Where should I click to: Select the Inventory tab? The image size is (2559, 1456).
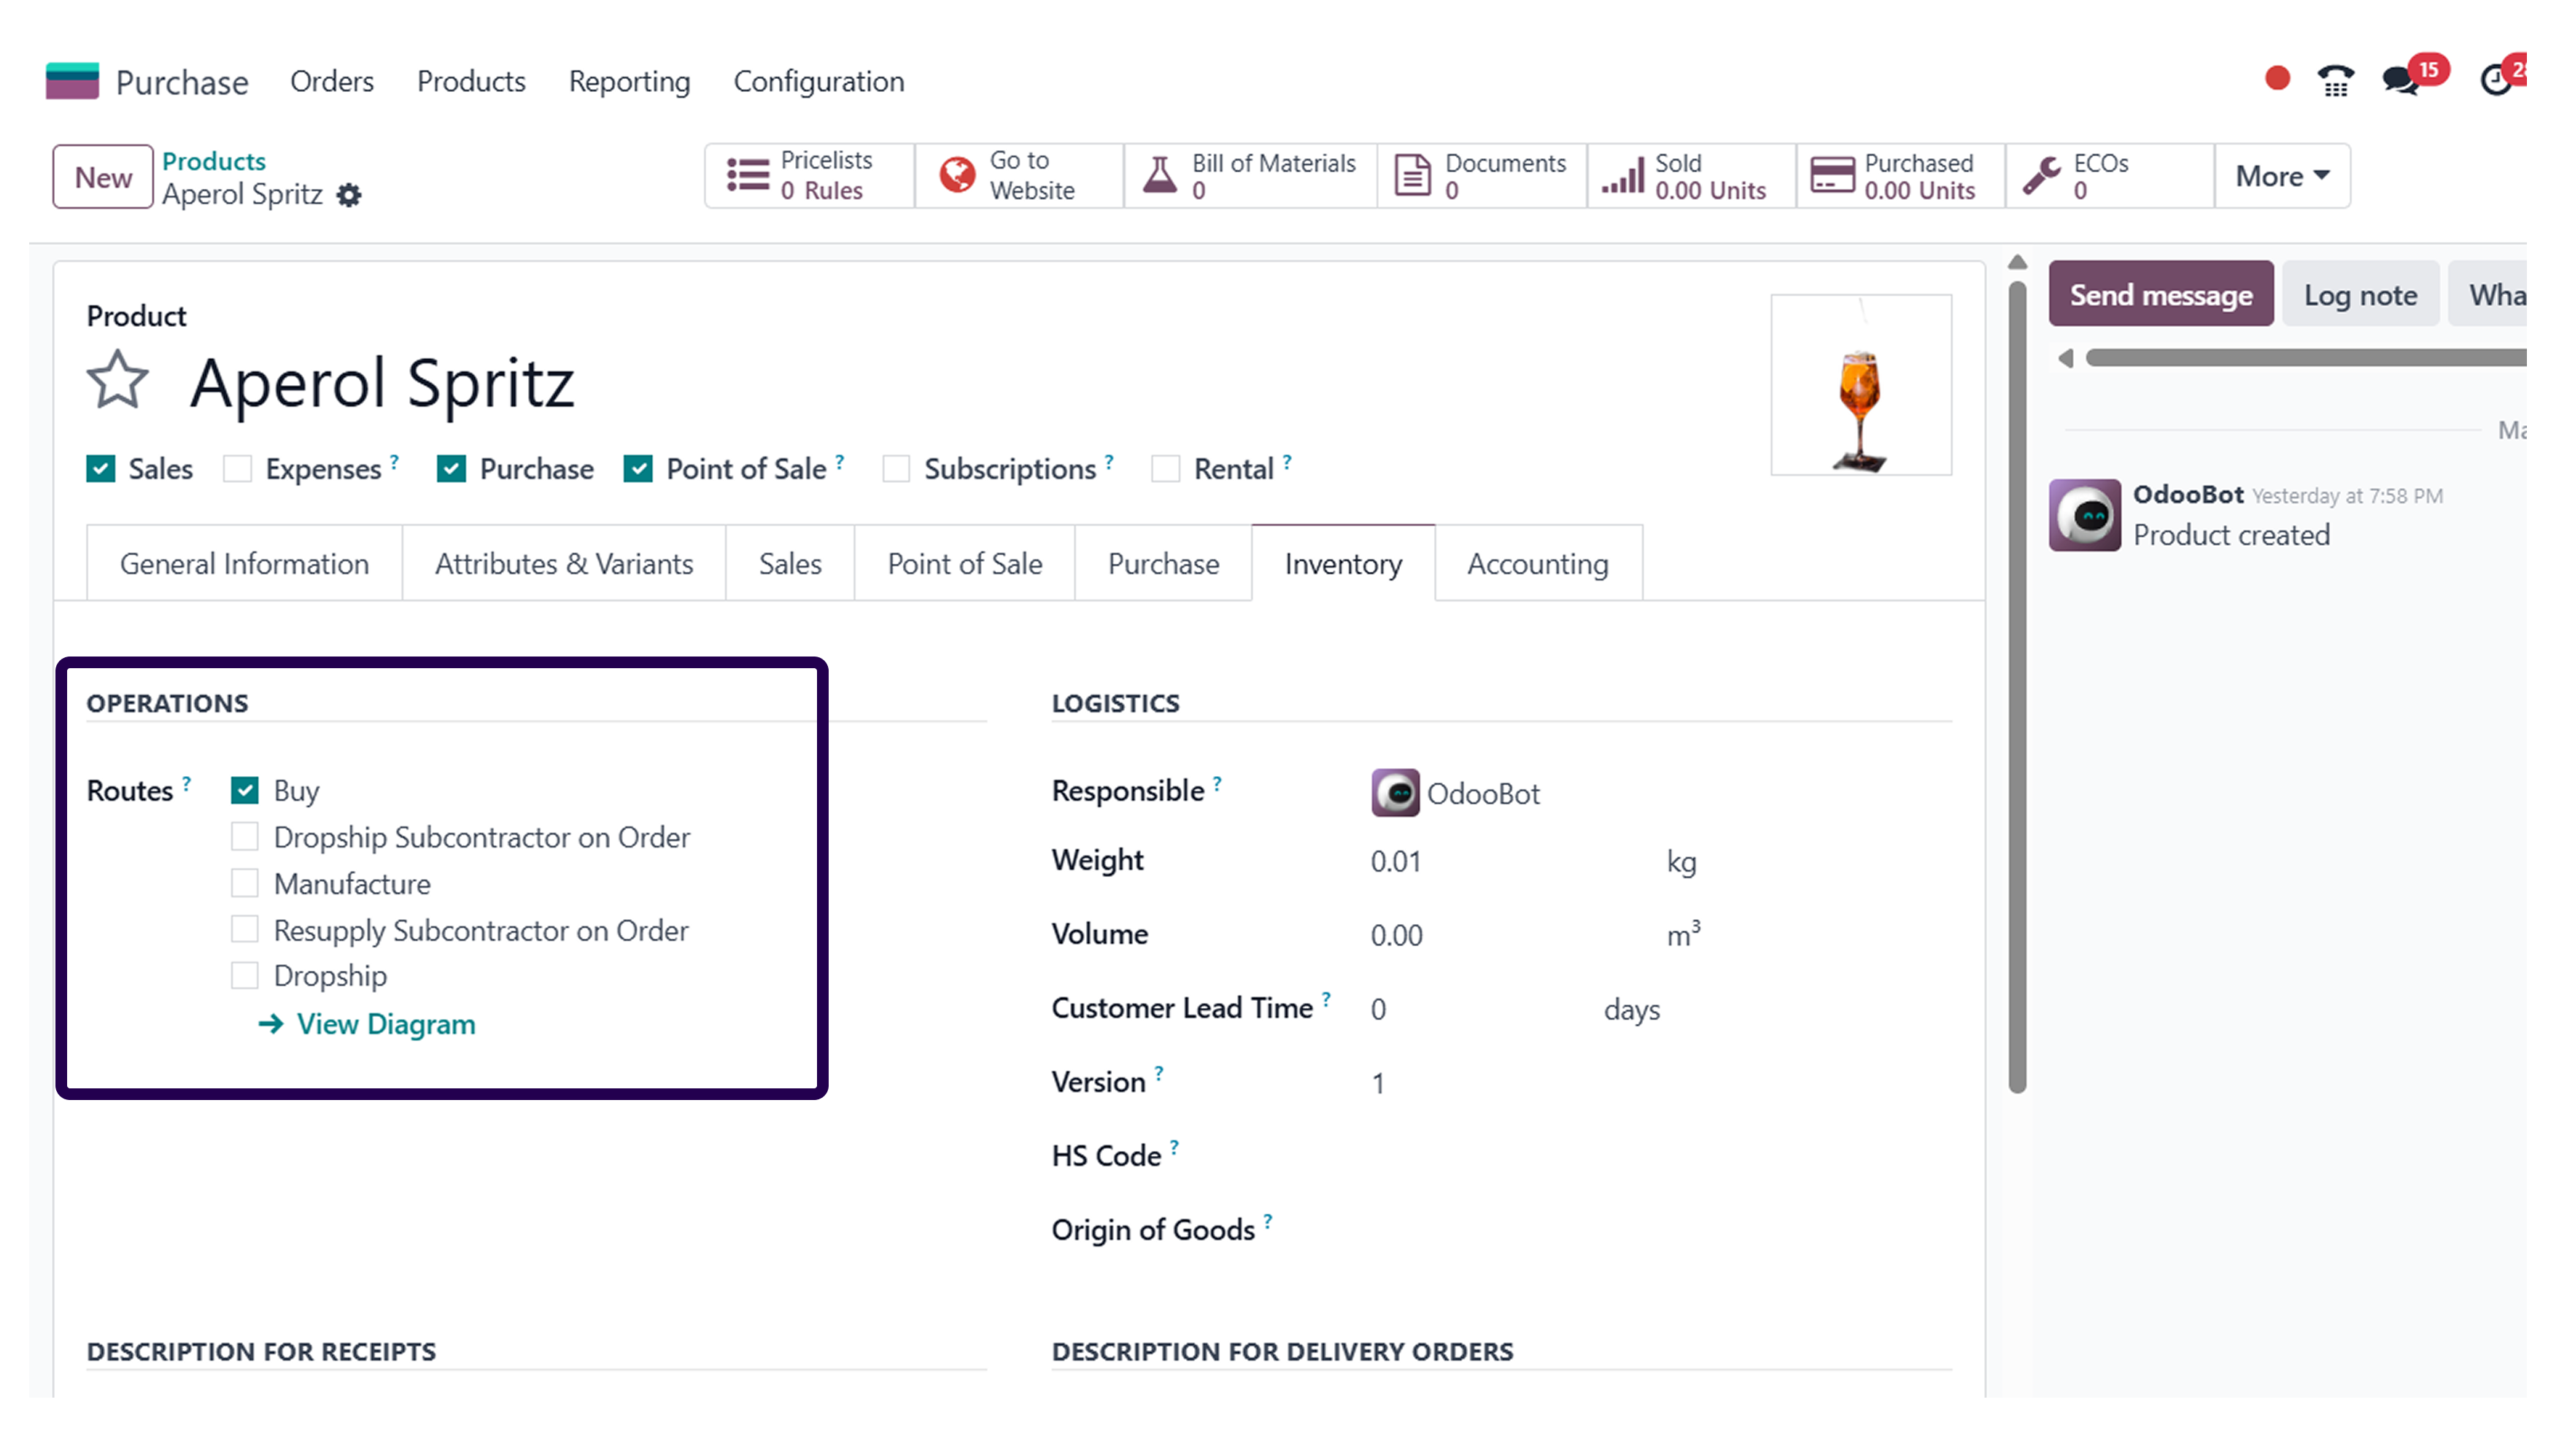(1343, 563)
